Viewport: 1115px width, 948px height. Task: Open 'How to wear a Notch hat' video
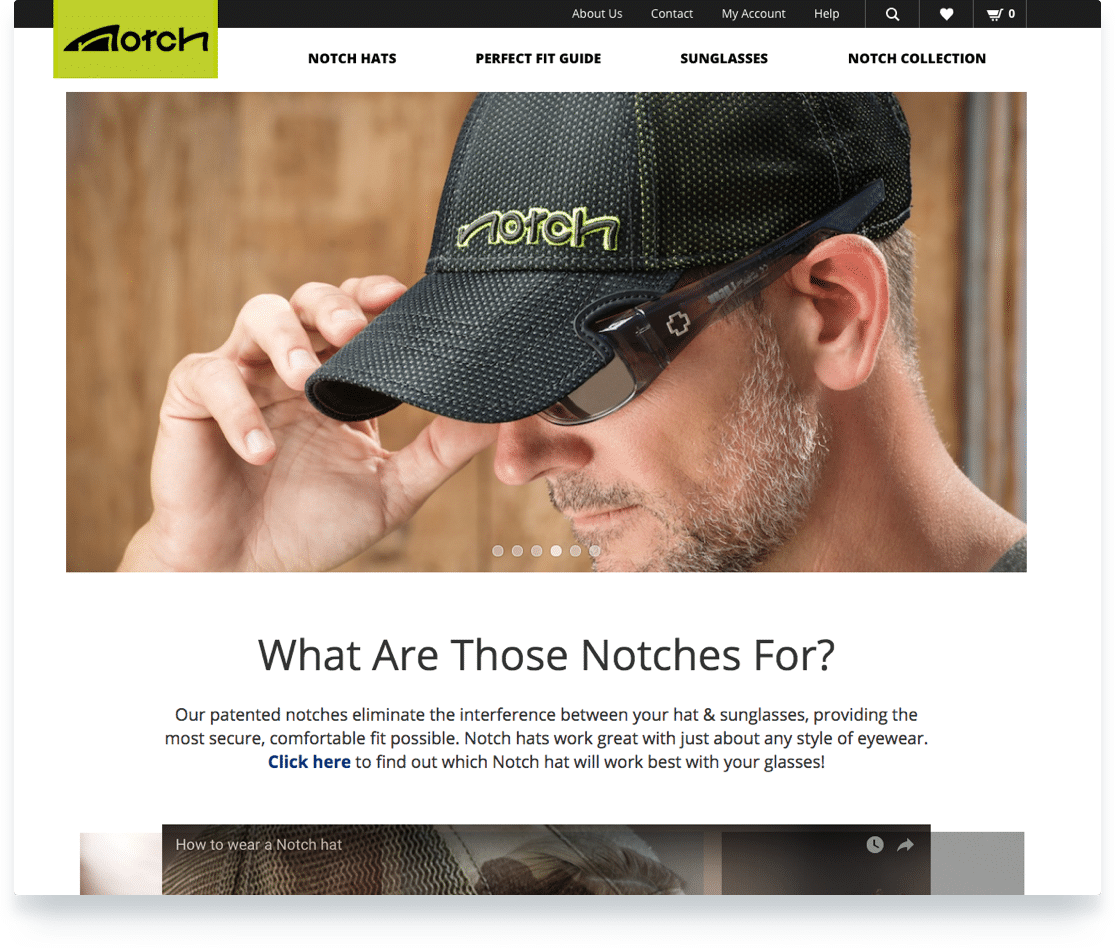[259, 844]
